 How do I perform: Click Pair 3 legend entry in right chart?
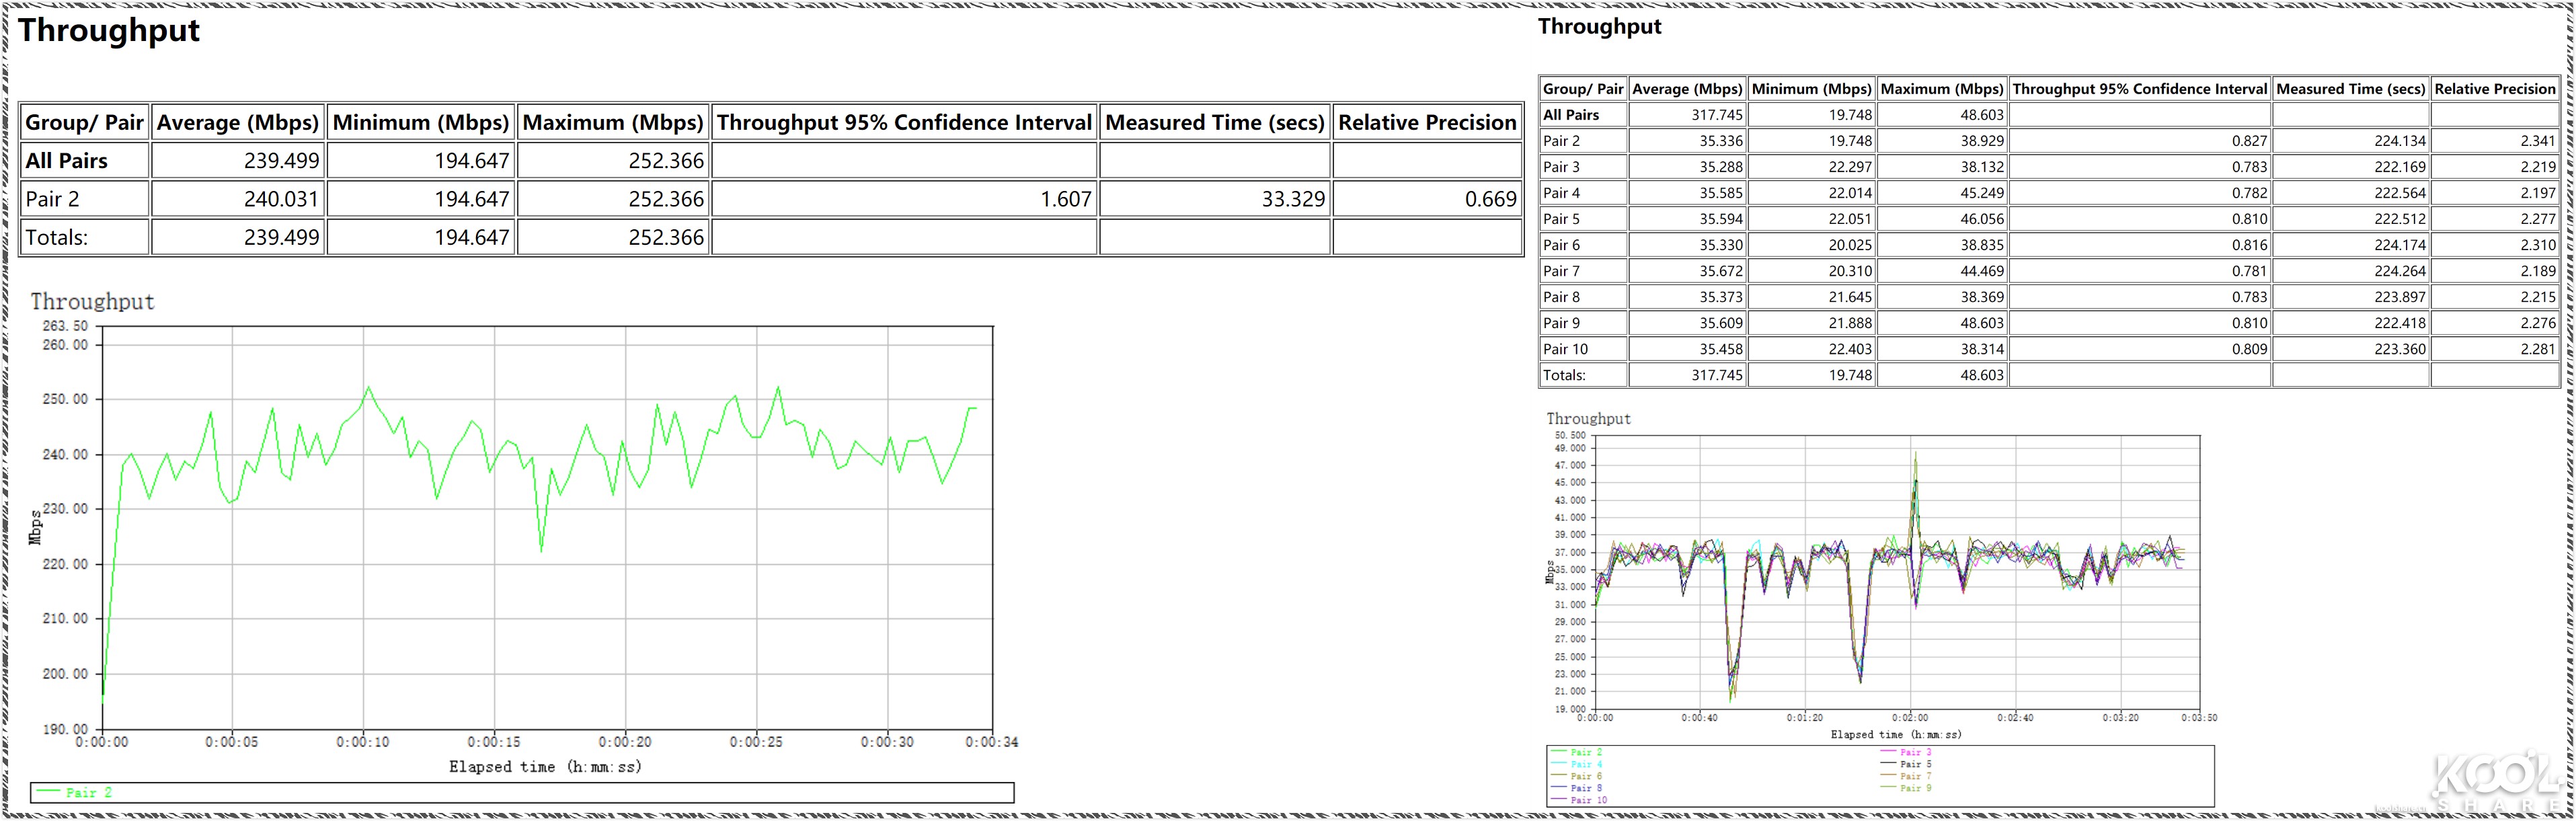point(1915,752)
